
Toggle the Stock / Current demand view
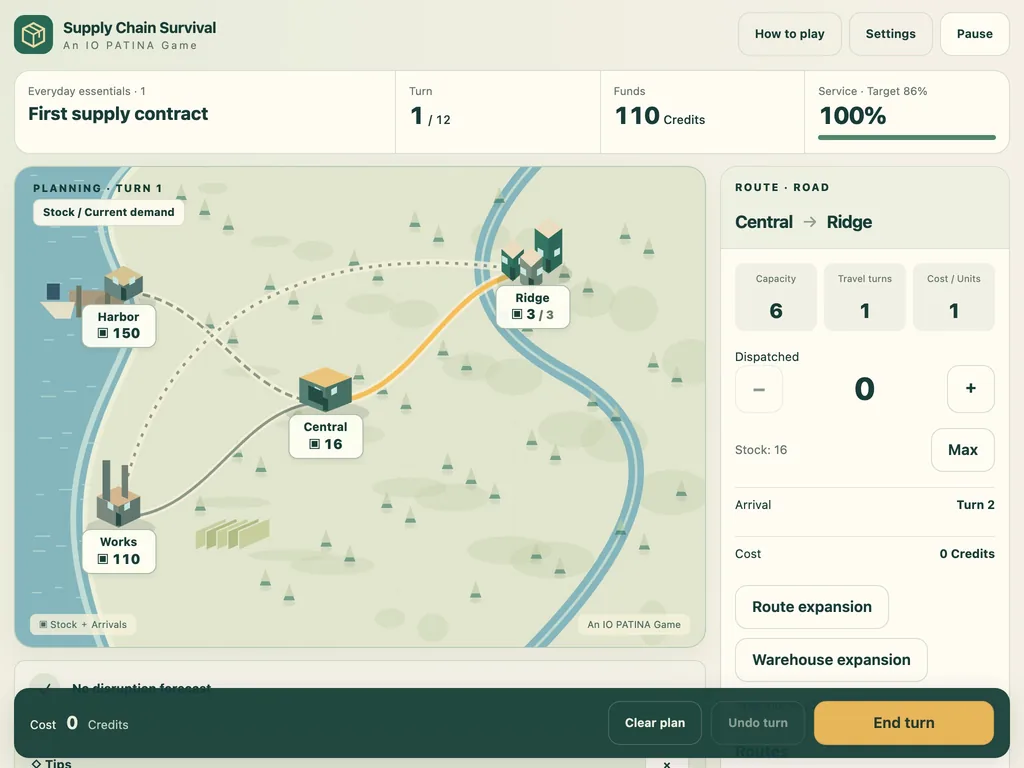[x=108, y=212]
